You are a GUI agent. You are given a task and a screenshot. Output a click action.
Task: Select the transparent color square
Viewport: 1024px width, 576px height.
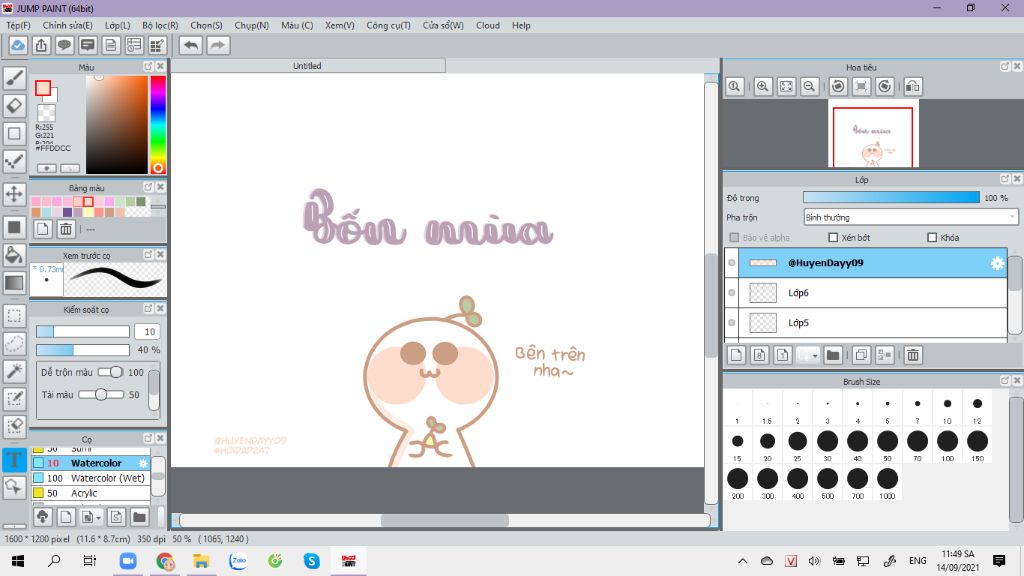pyautogui.click(x=46, y=114)
